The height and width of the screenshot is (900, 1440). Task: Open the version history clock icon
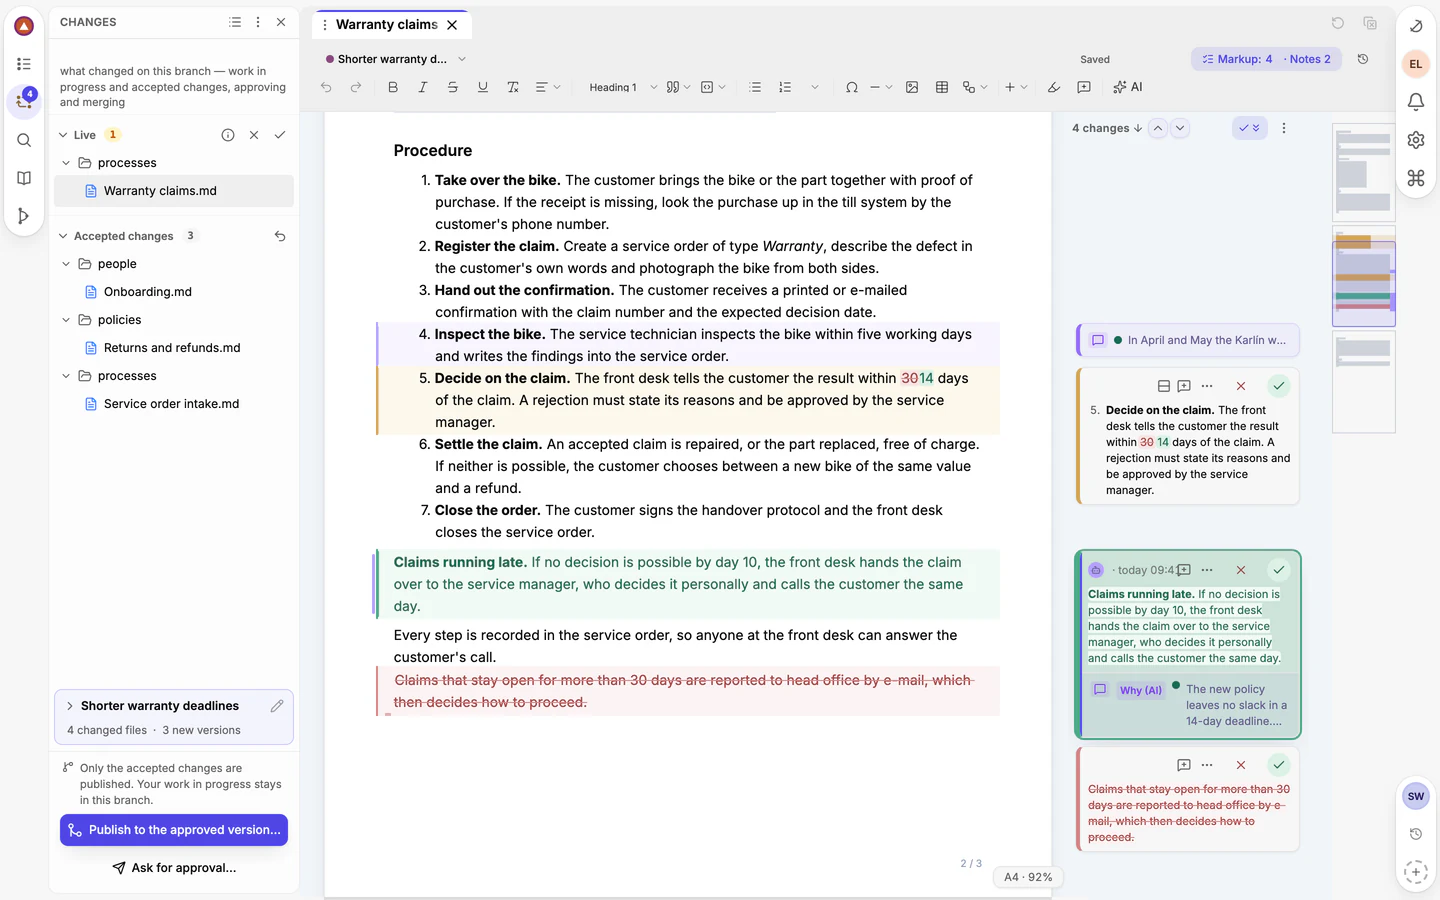[1363, 59]
